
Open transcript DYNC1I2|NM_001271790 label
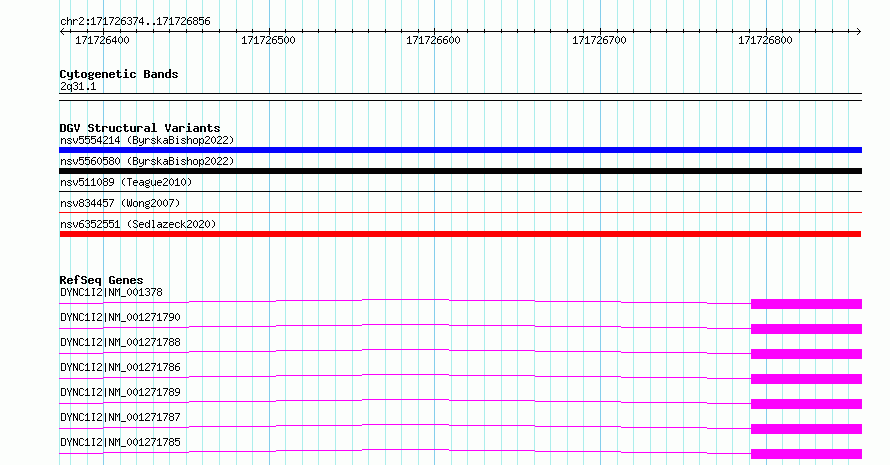[x=120, y=317]
